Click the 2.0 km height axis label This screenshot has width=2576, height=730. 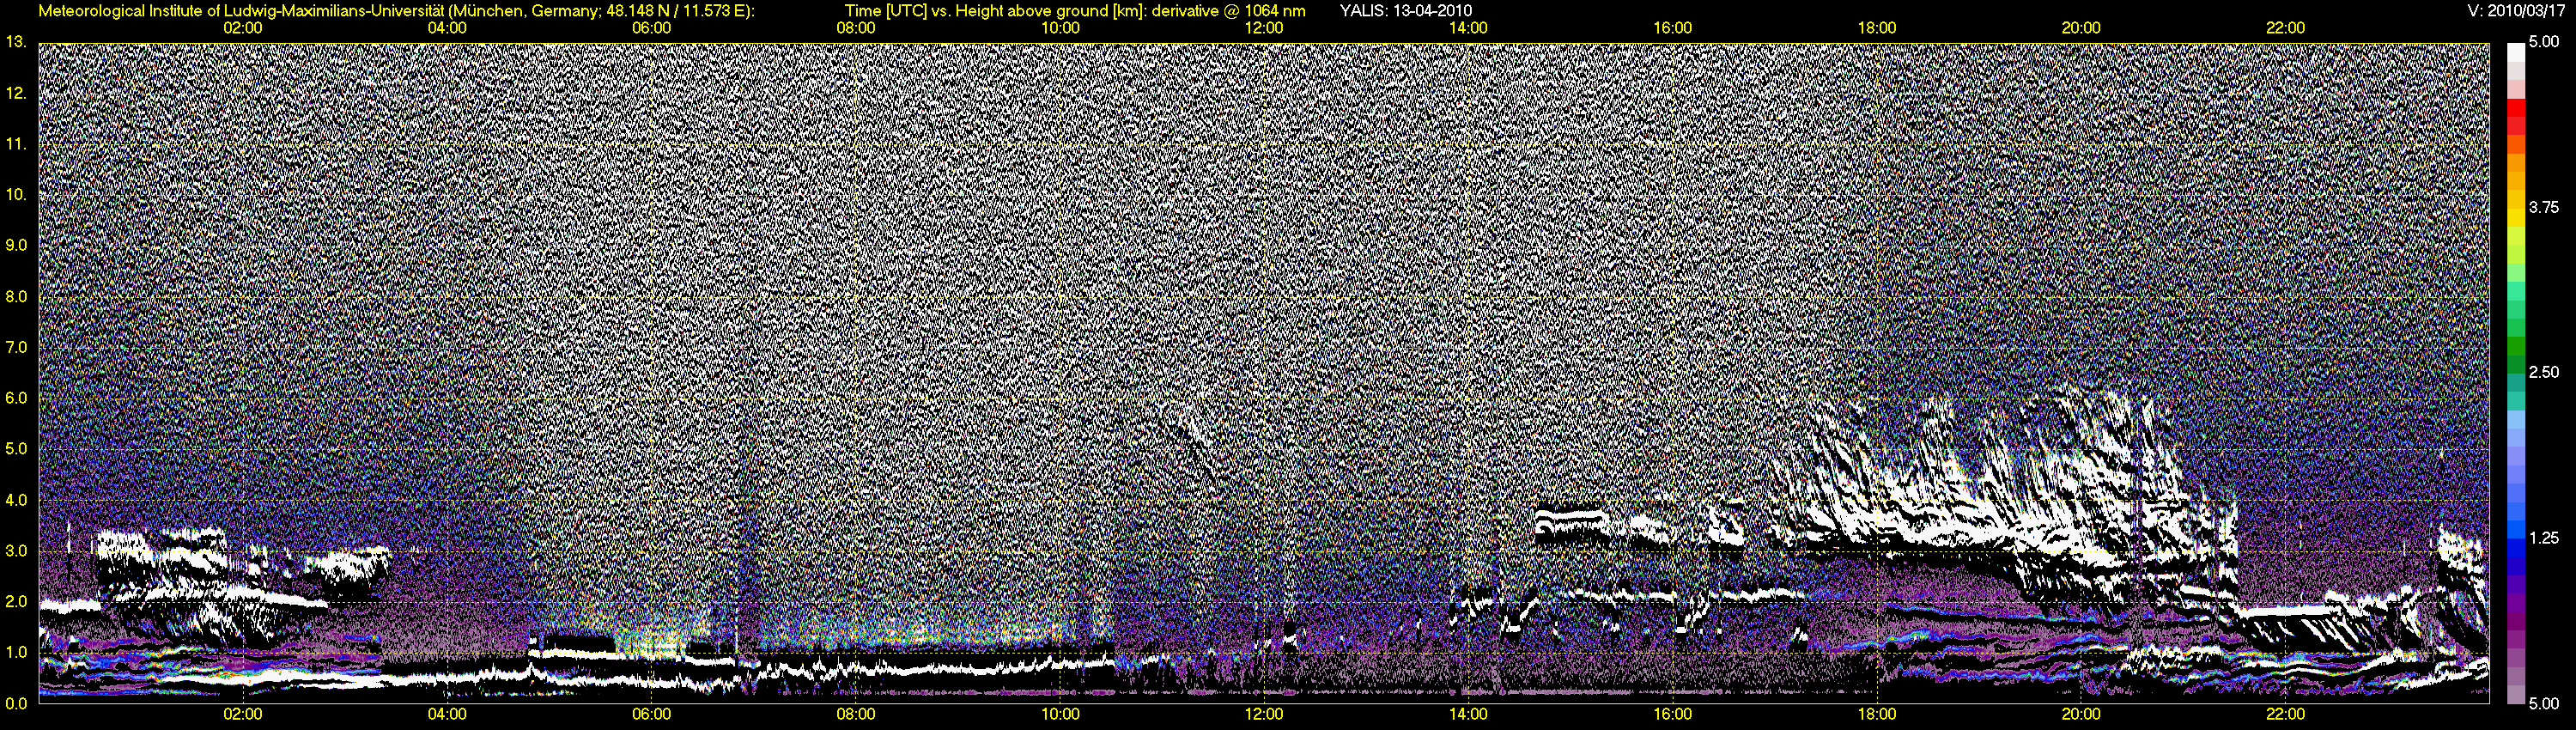15,602
